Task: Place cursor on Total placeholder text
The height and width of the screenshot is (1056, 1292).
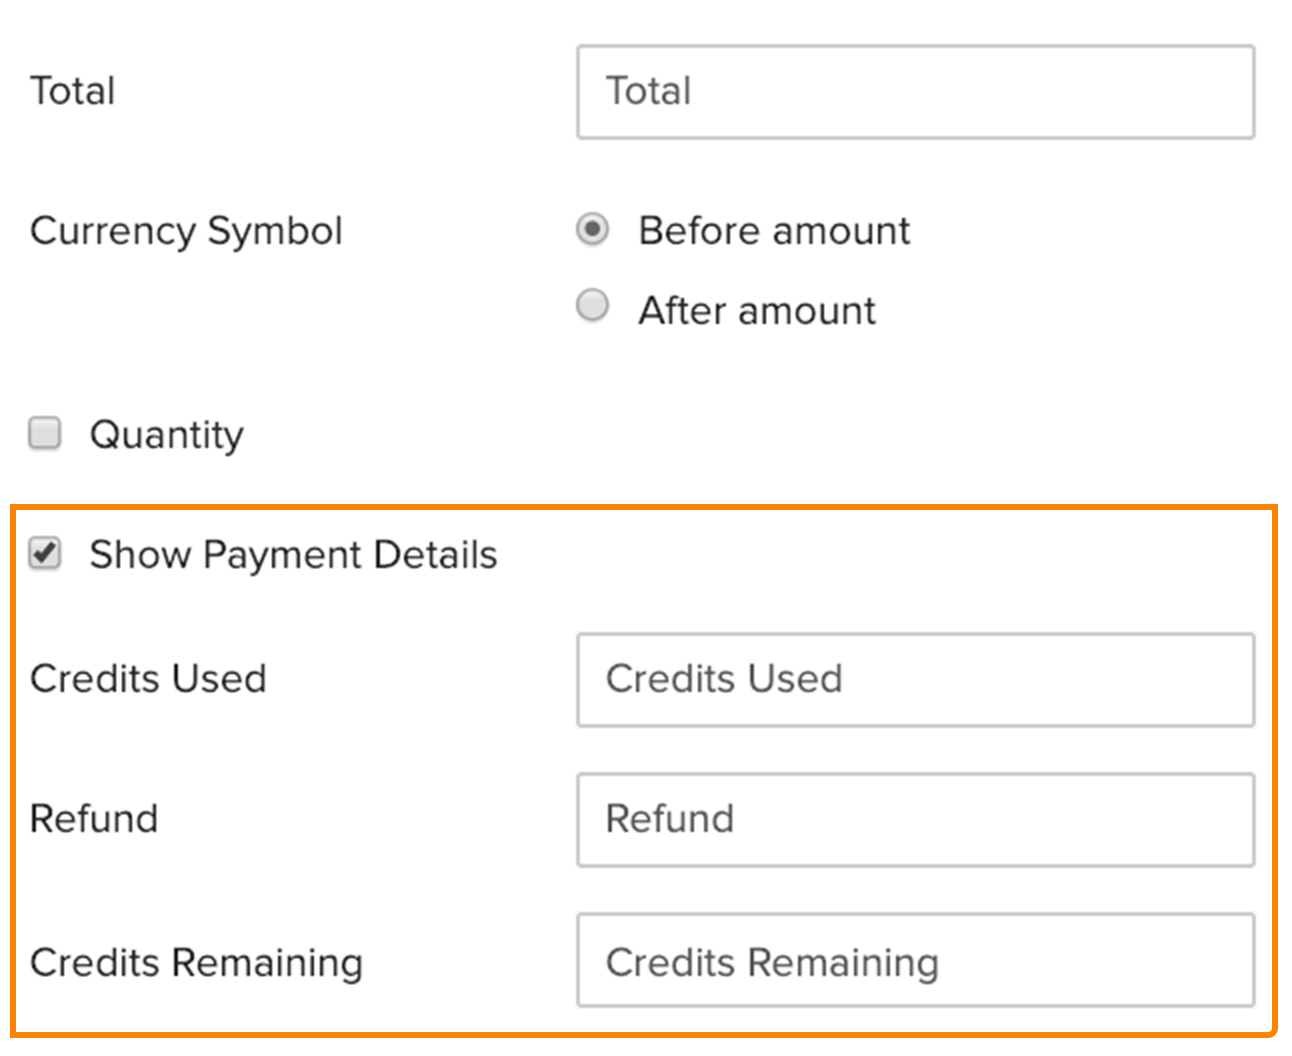Action: [x=648, y=91]
